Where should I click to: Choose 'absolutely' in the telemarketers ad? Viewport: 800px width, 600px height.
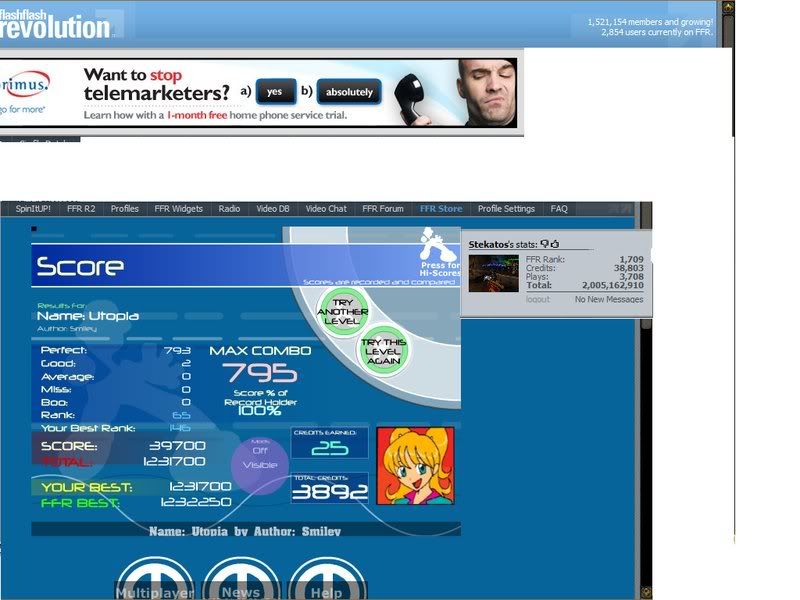coord(349,92)
